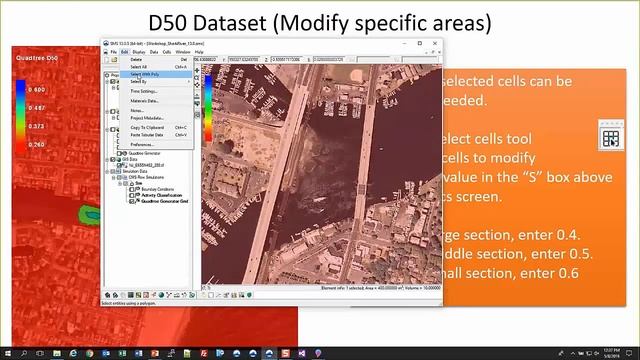
Task: Close the open Edit menu via its title
Action: coord(124,52)
